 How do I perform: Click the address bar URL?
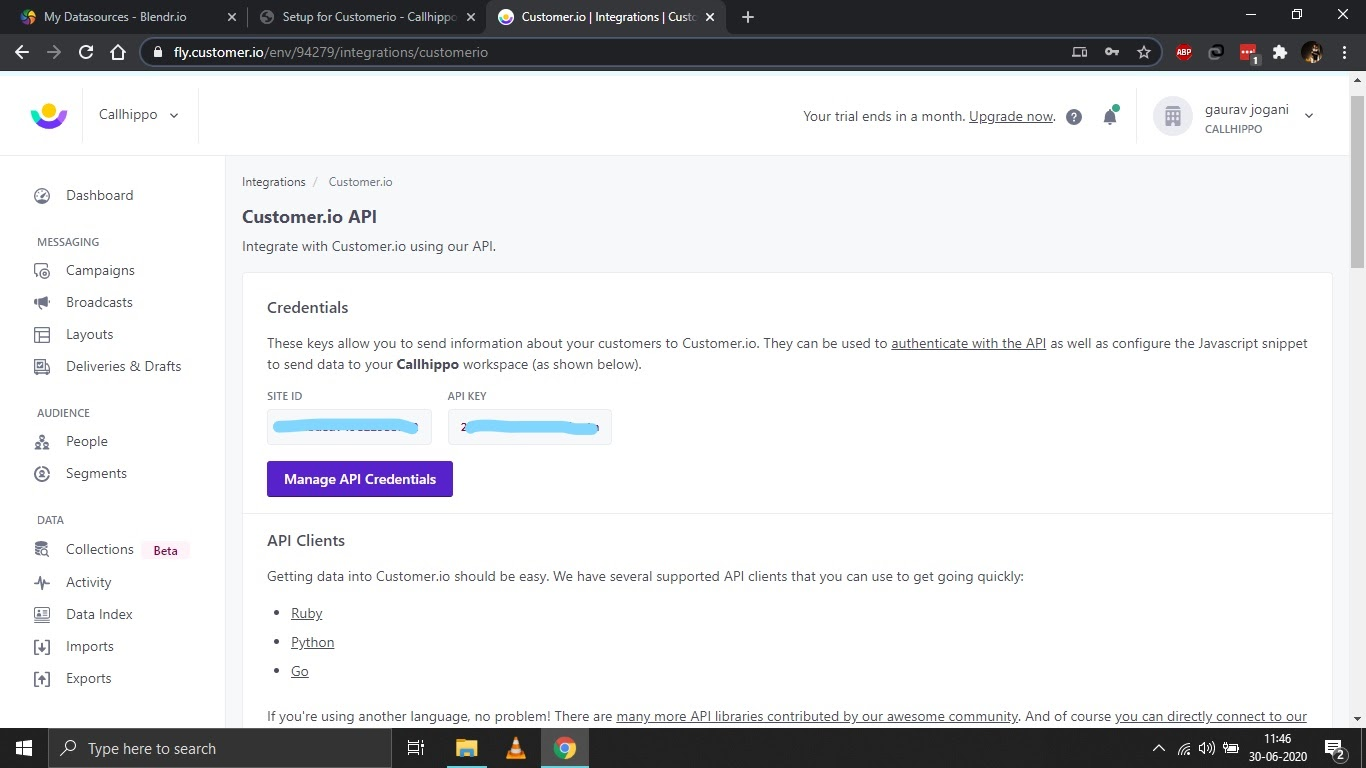pos(331,52)
